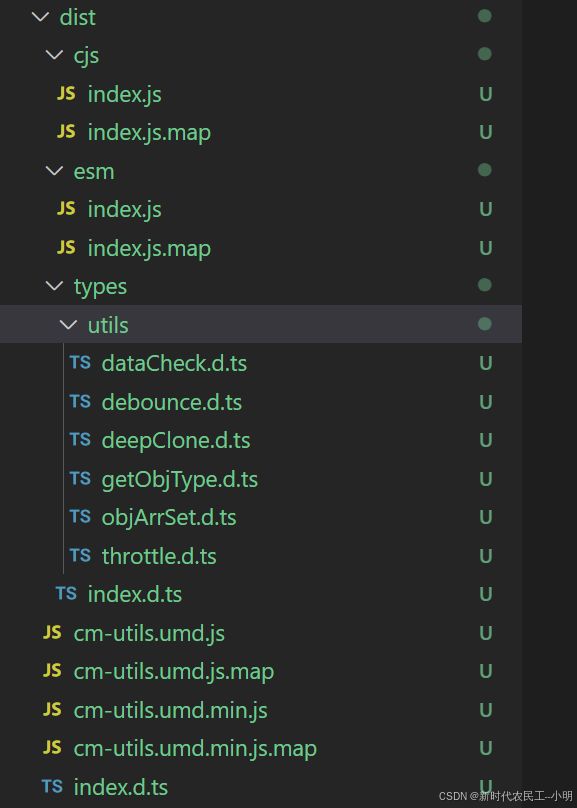Open the cm-utils.umd.min.js.map file

coord(195,749)
